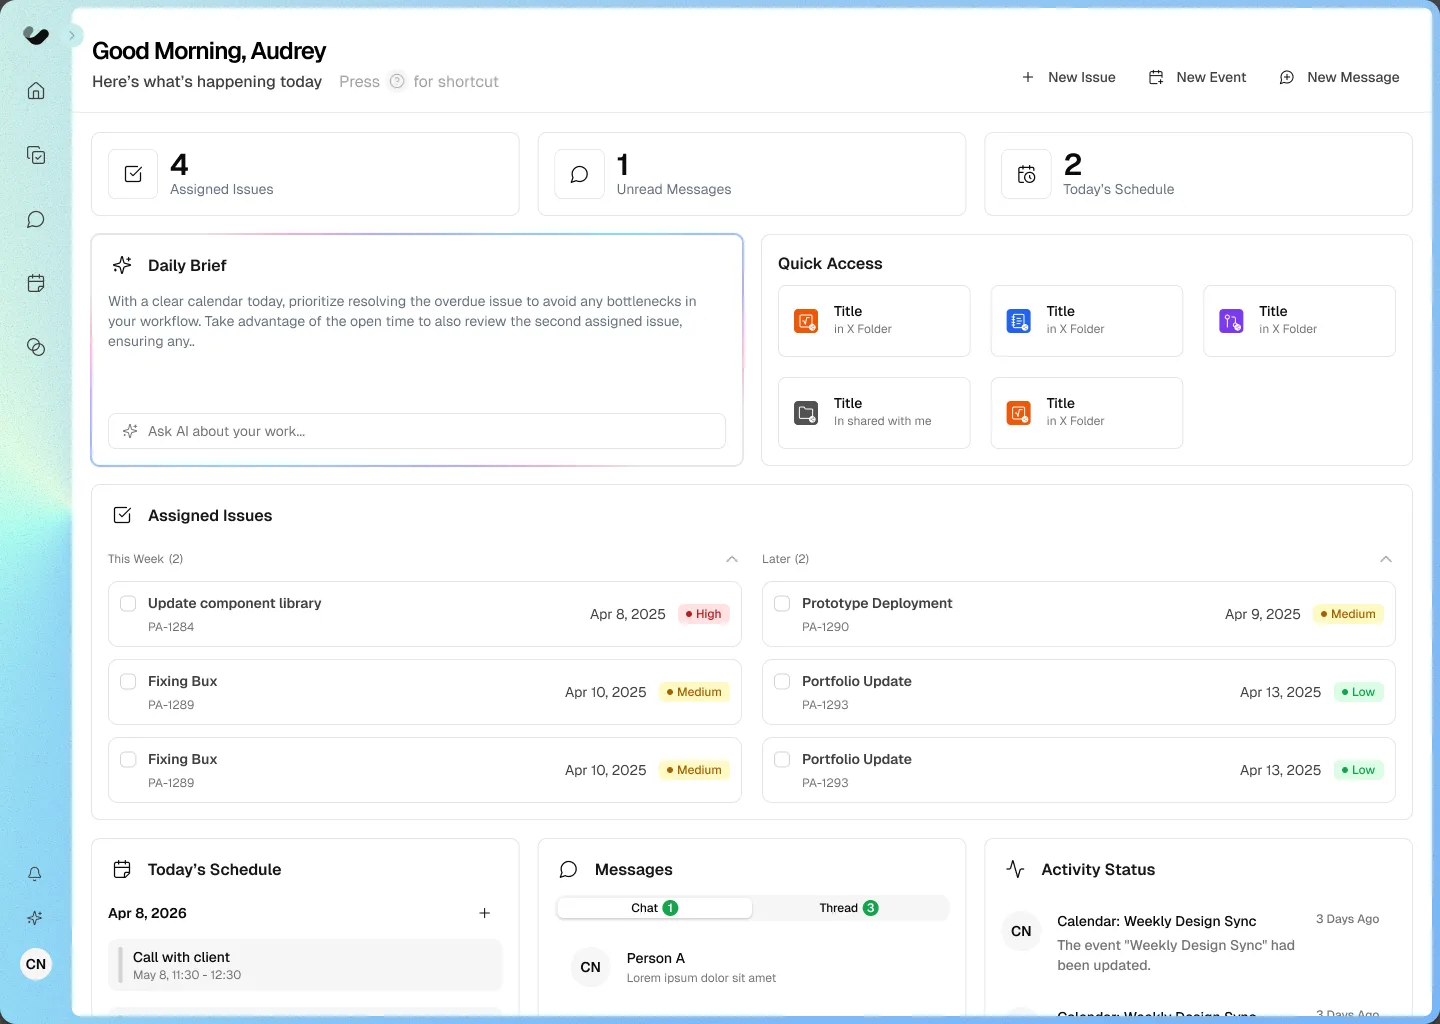Open the 'In shared with me' folder item
The width and height of the screenshot is (1440, 1024).
pyautogui.click(x=874, y=413)
